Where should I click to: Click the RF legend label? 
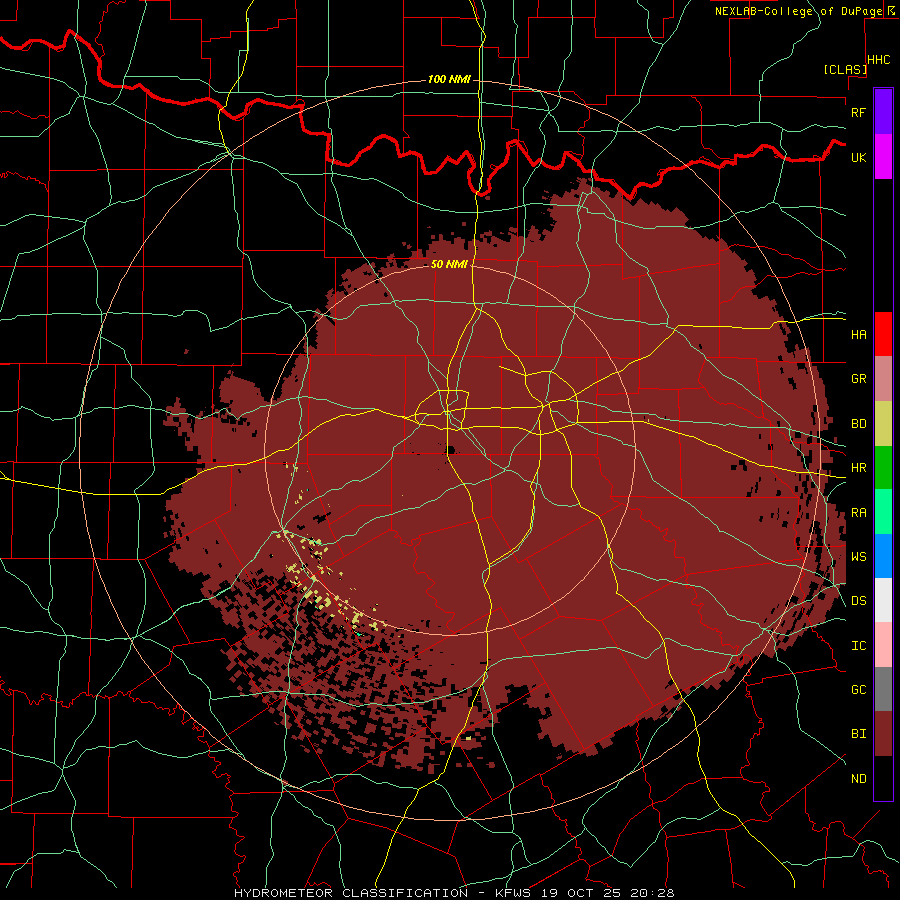[858, 112]
